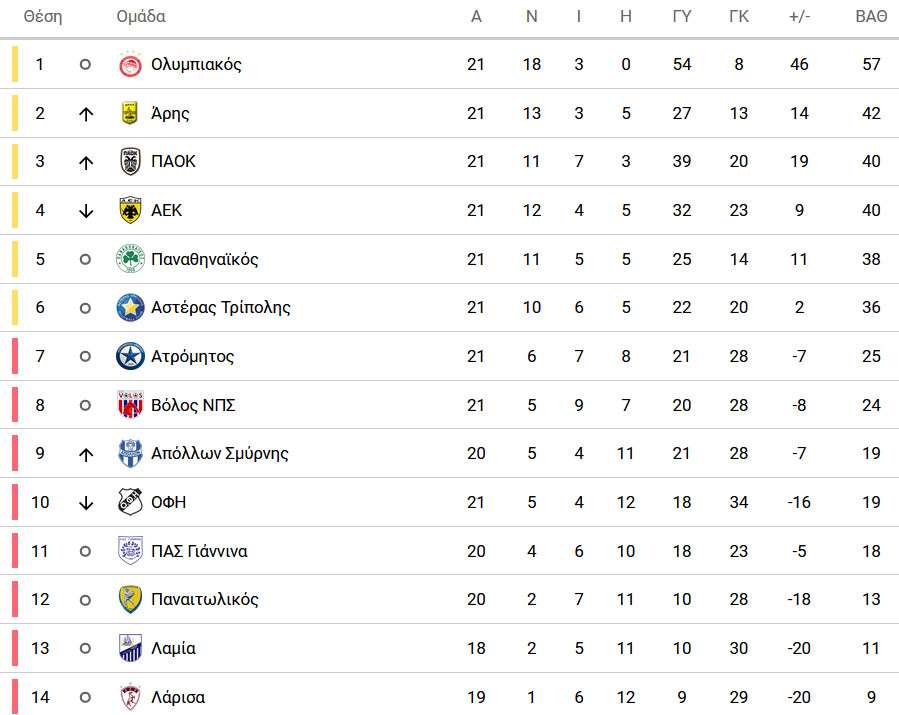Click the up arrow beside Άρης
The image size is (899, 715).
click(85, 114)
